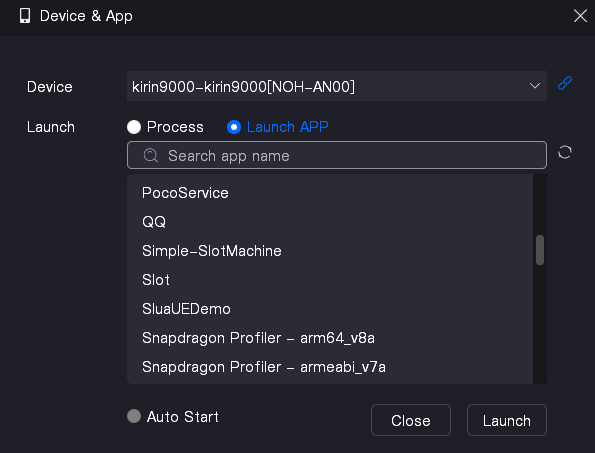Viewport: 595px width, 453px height.
Task: Click the phone icon in the title bar
Action: tap(25, 16)
